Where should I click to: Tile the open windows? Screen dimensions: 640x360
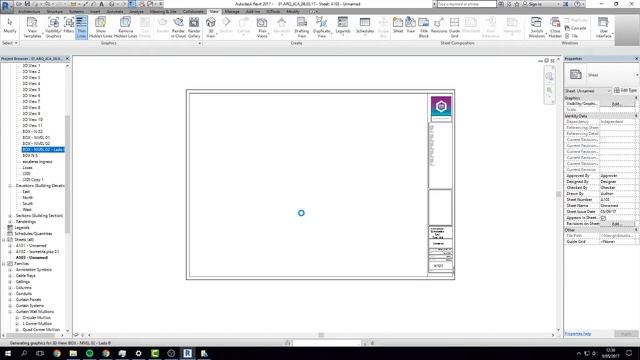coord(571,36)
